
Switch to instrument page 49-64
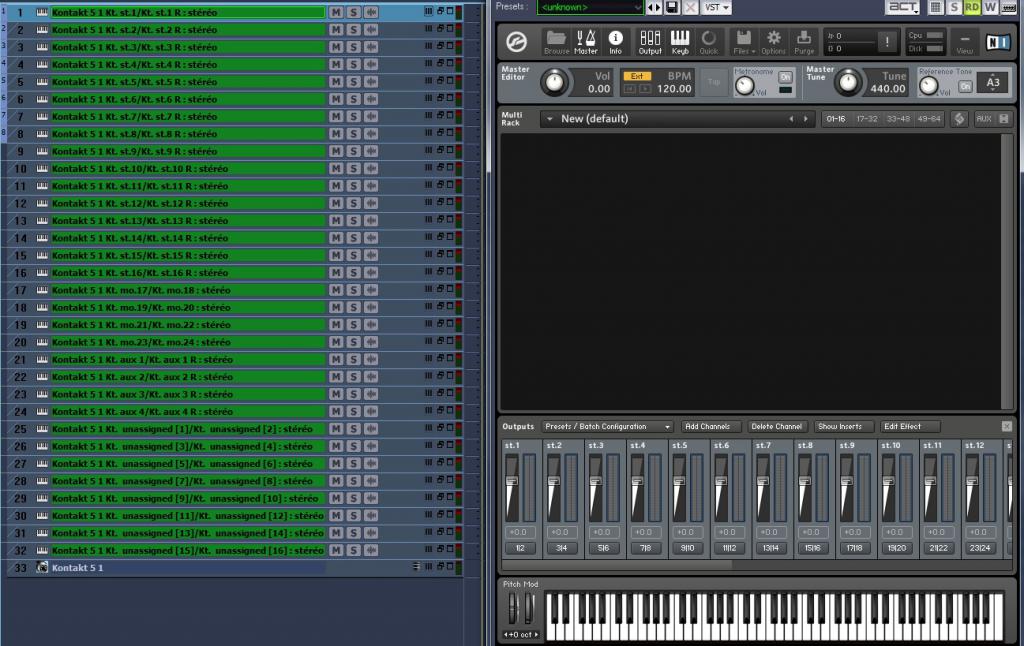(929, 119)
